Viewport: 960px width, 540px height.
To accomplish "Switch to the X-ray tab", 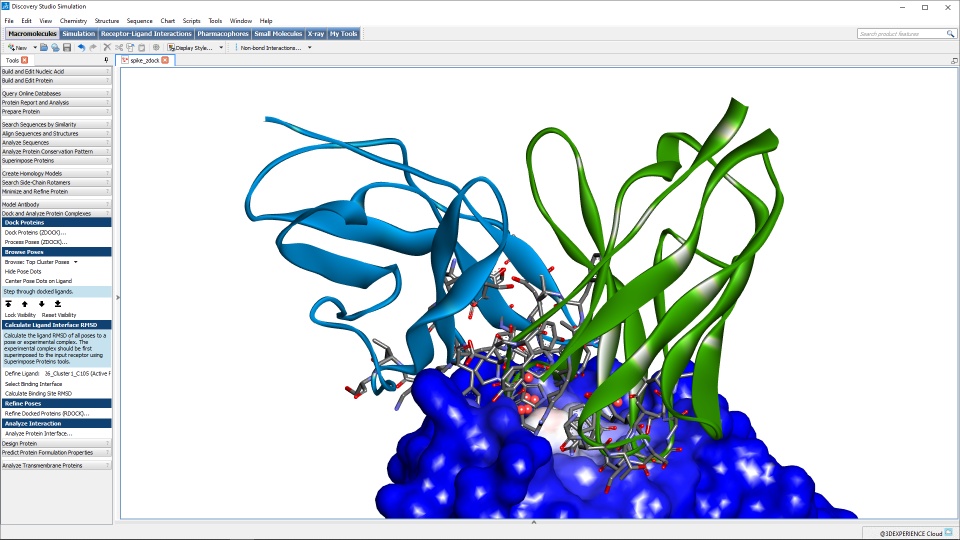I will pos(316,34).
